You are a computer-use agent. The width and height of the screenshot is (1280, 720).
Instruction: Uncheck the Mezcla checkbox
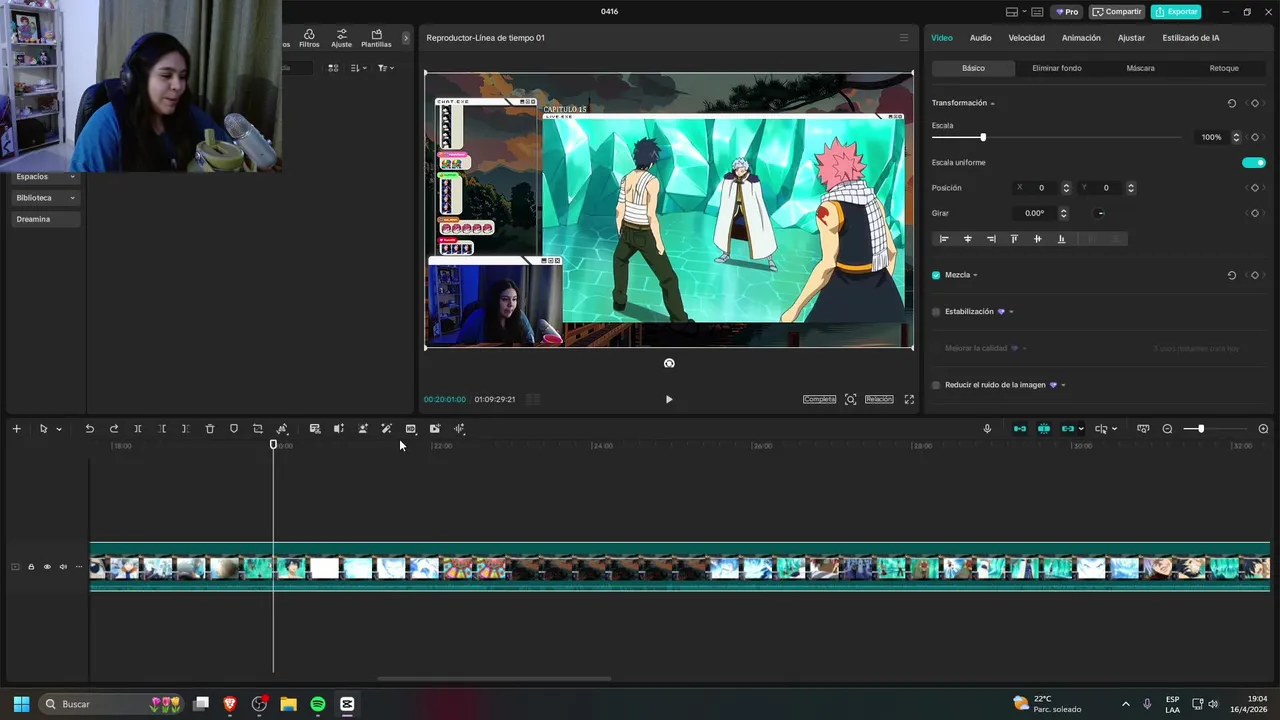936,275
